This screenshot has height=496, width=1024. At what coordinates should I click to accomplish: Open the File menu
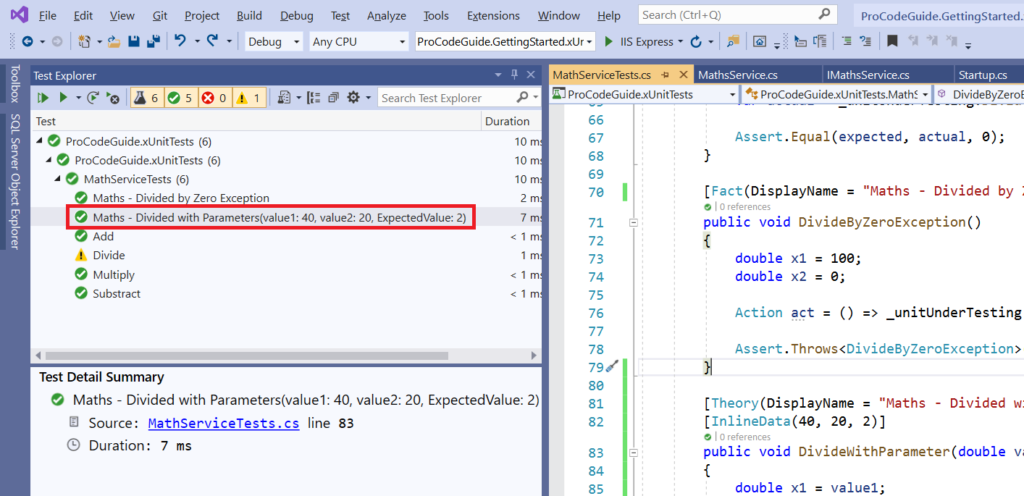point(47,15)
